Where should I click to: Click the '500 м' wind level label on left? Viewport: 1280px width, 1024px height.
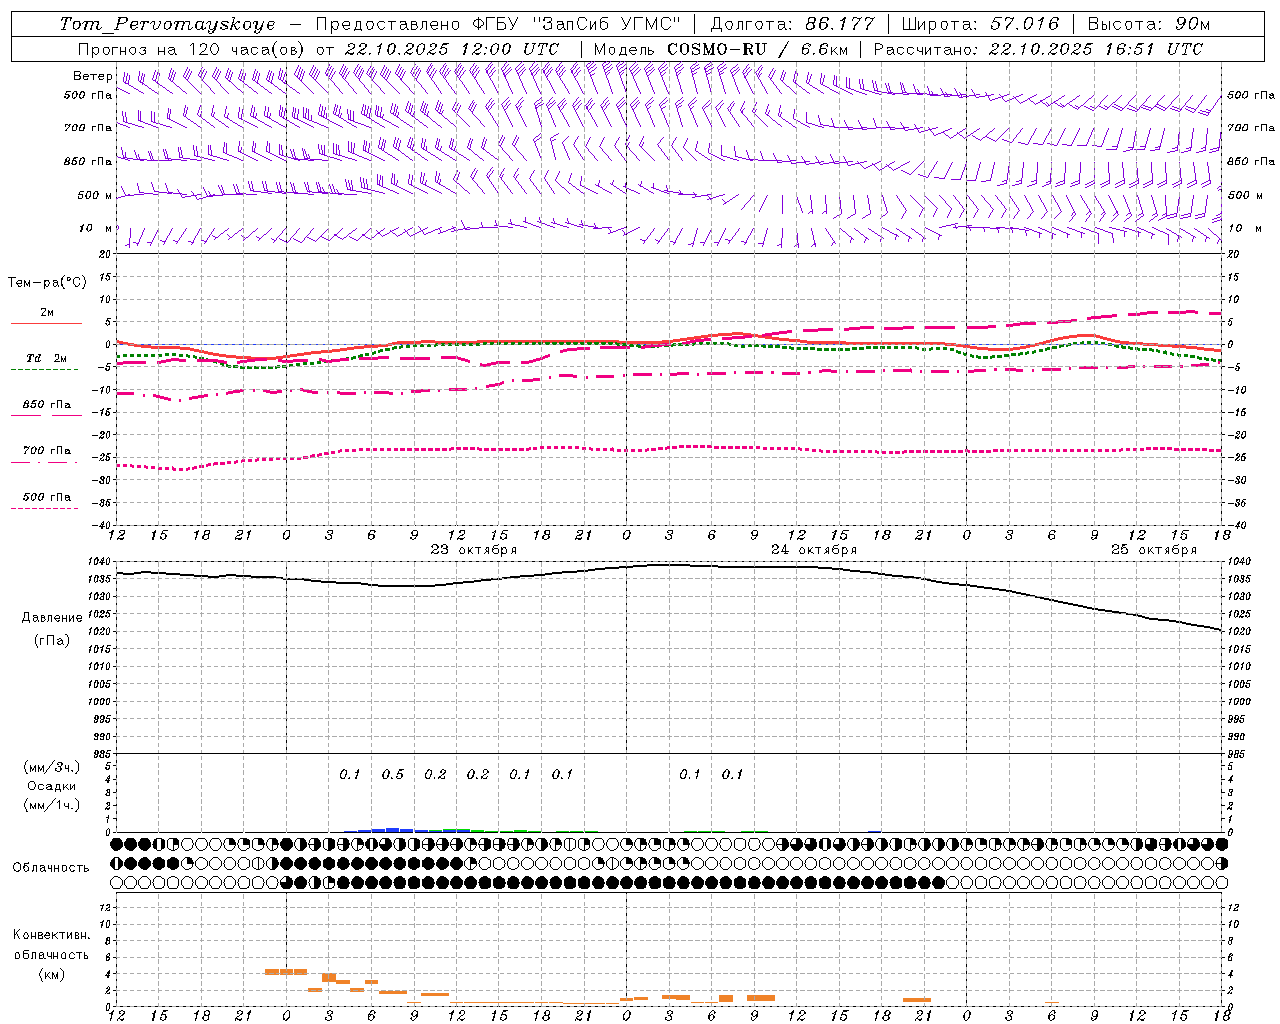pyautogui.click(x=95, y=195)
